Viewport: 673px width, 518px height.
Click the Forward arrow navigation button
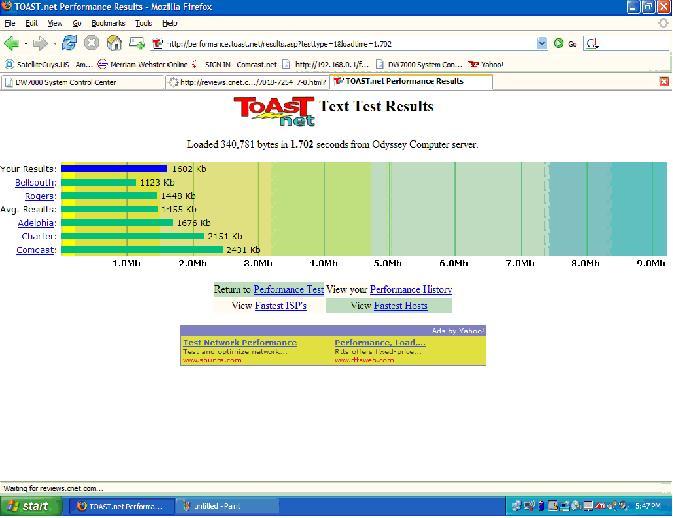pos(40,43)
